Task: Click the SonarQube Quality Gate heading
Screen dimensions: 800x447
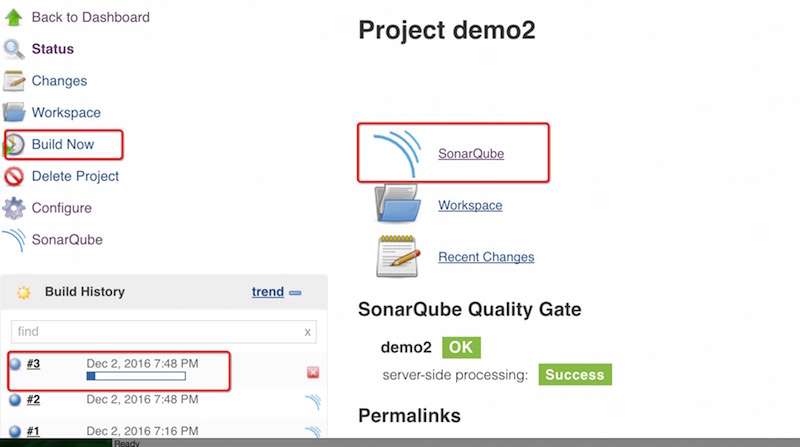Action: 469,309
